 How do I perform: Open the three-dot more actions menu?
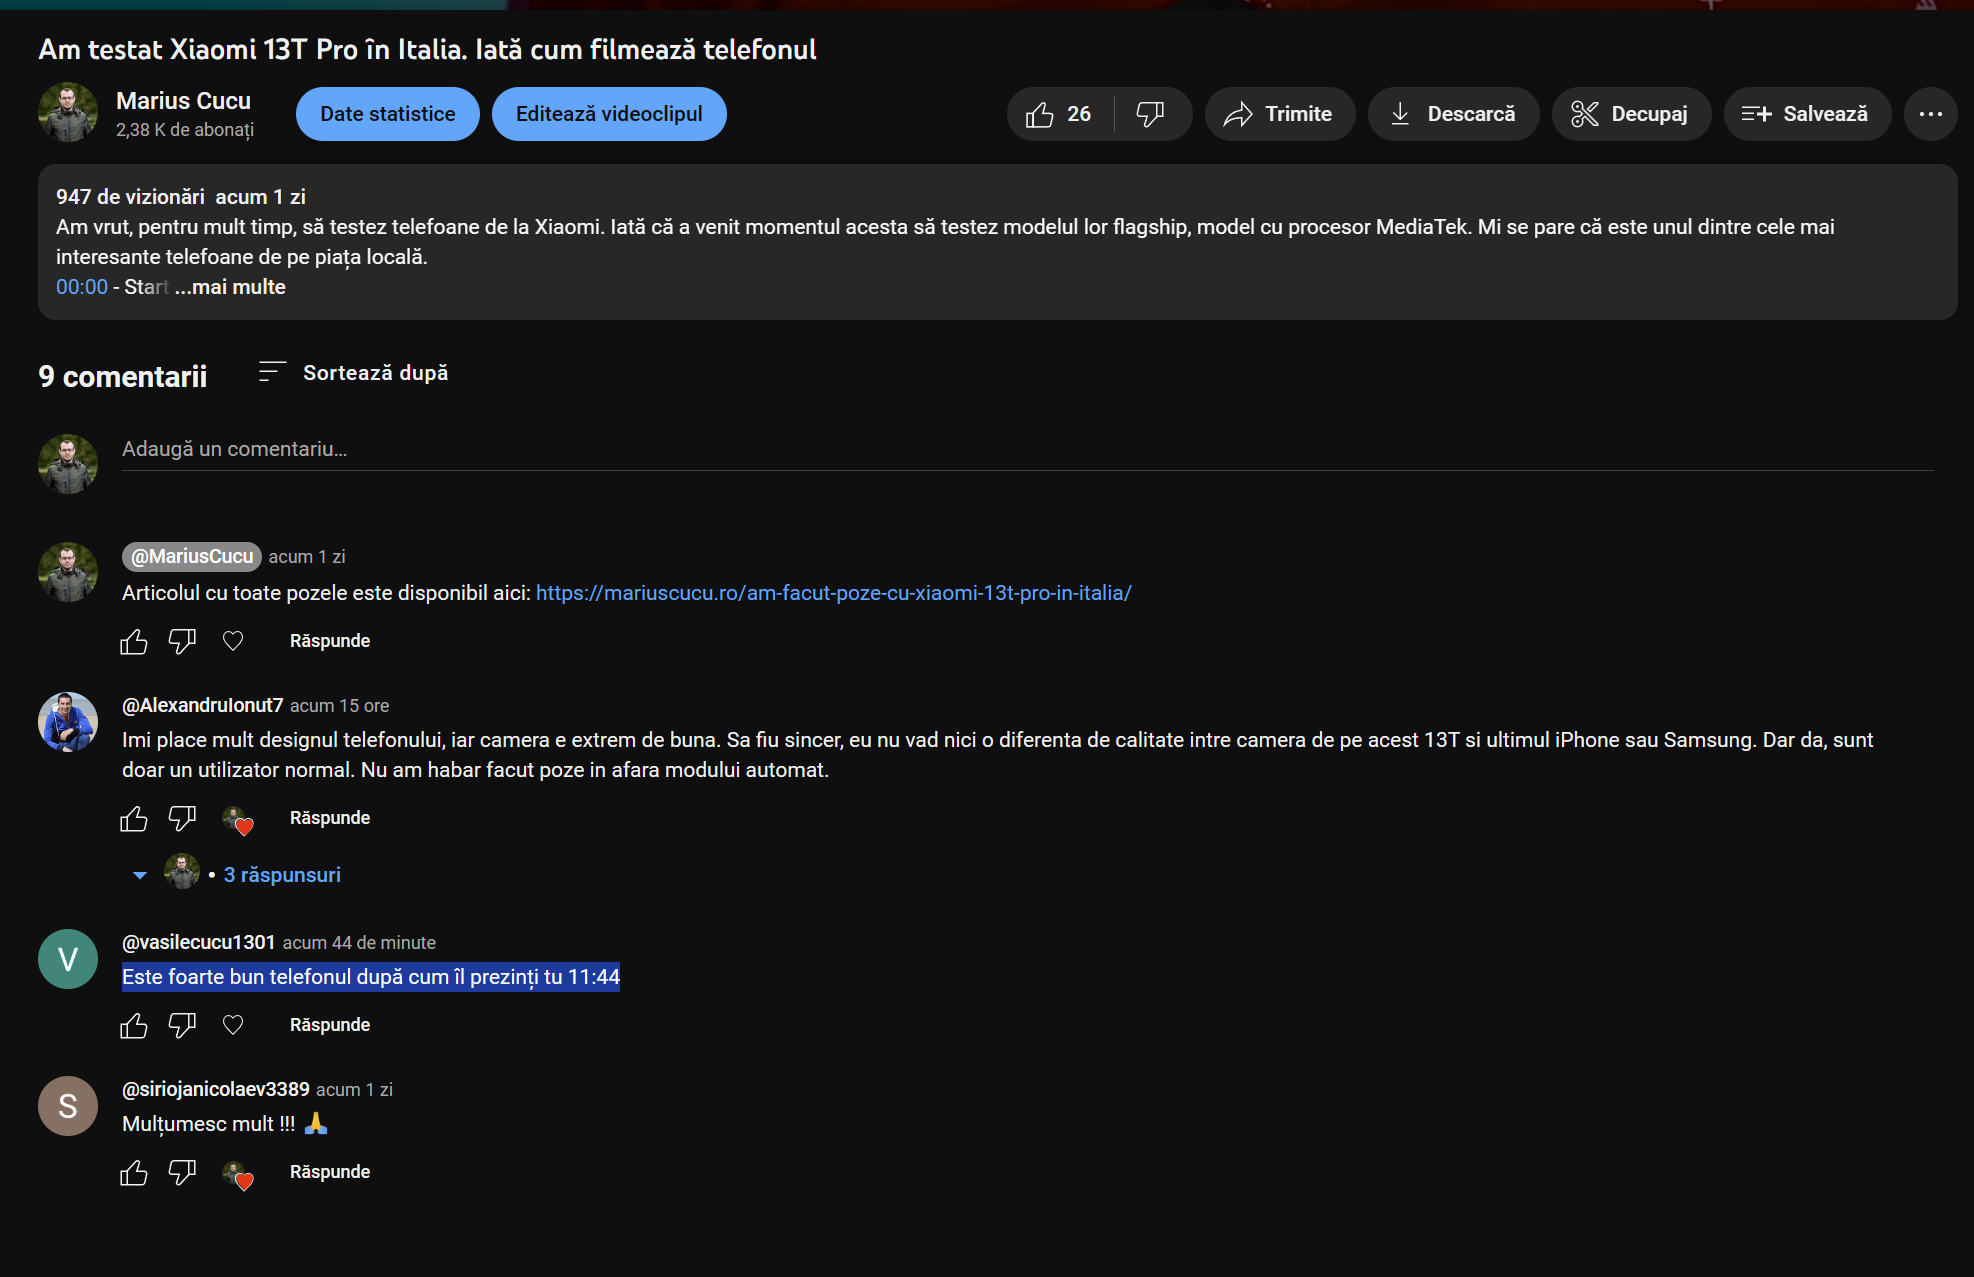(1930, 114)
